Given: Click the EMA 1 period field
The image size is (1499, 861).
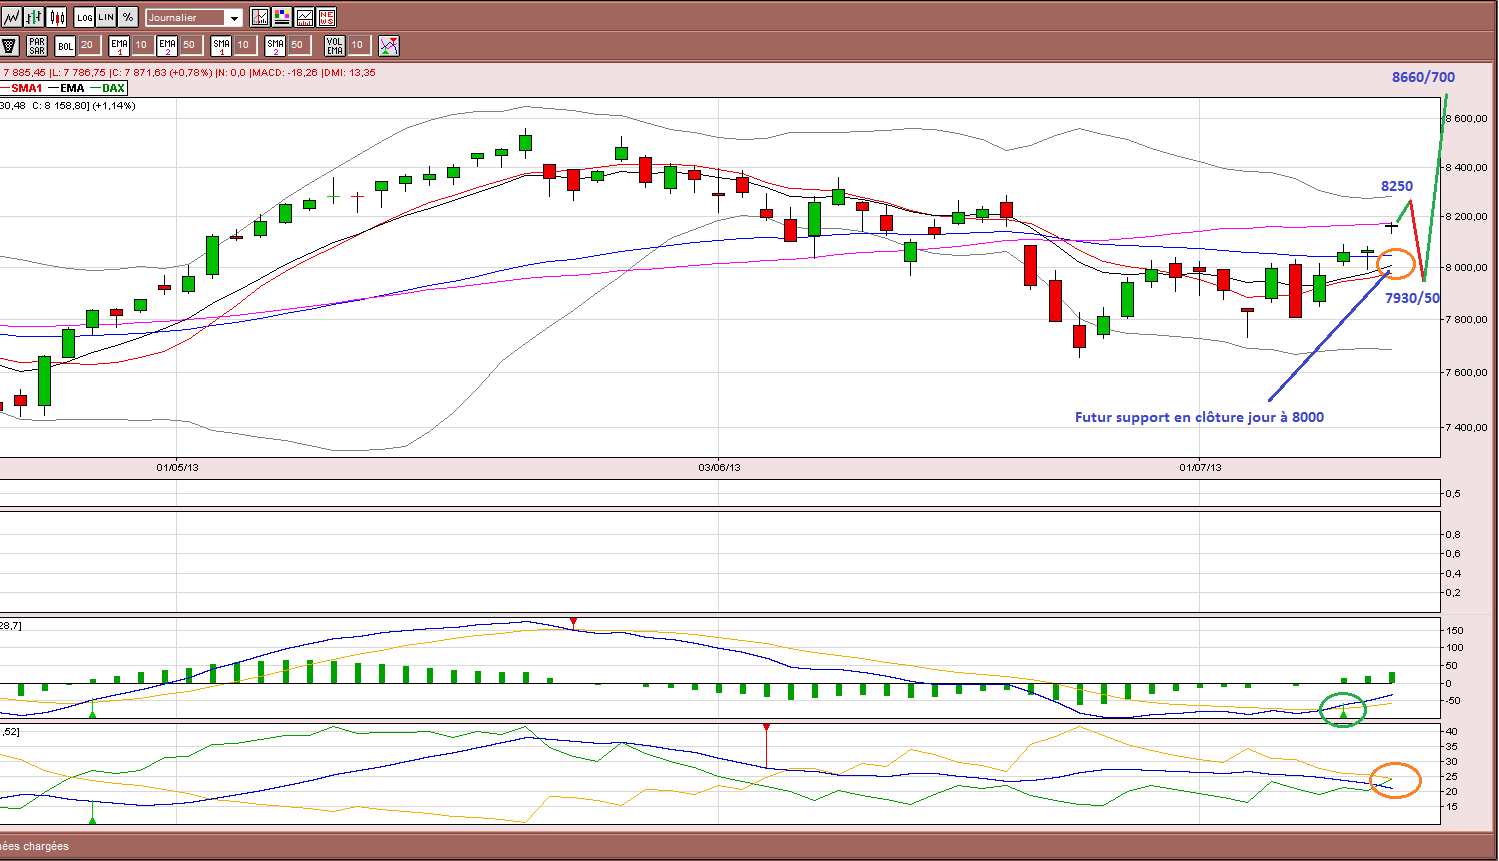Looking at the screenshot, I should [143, 46].
